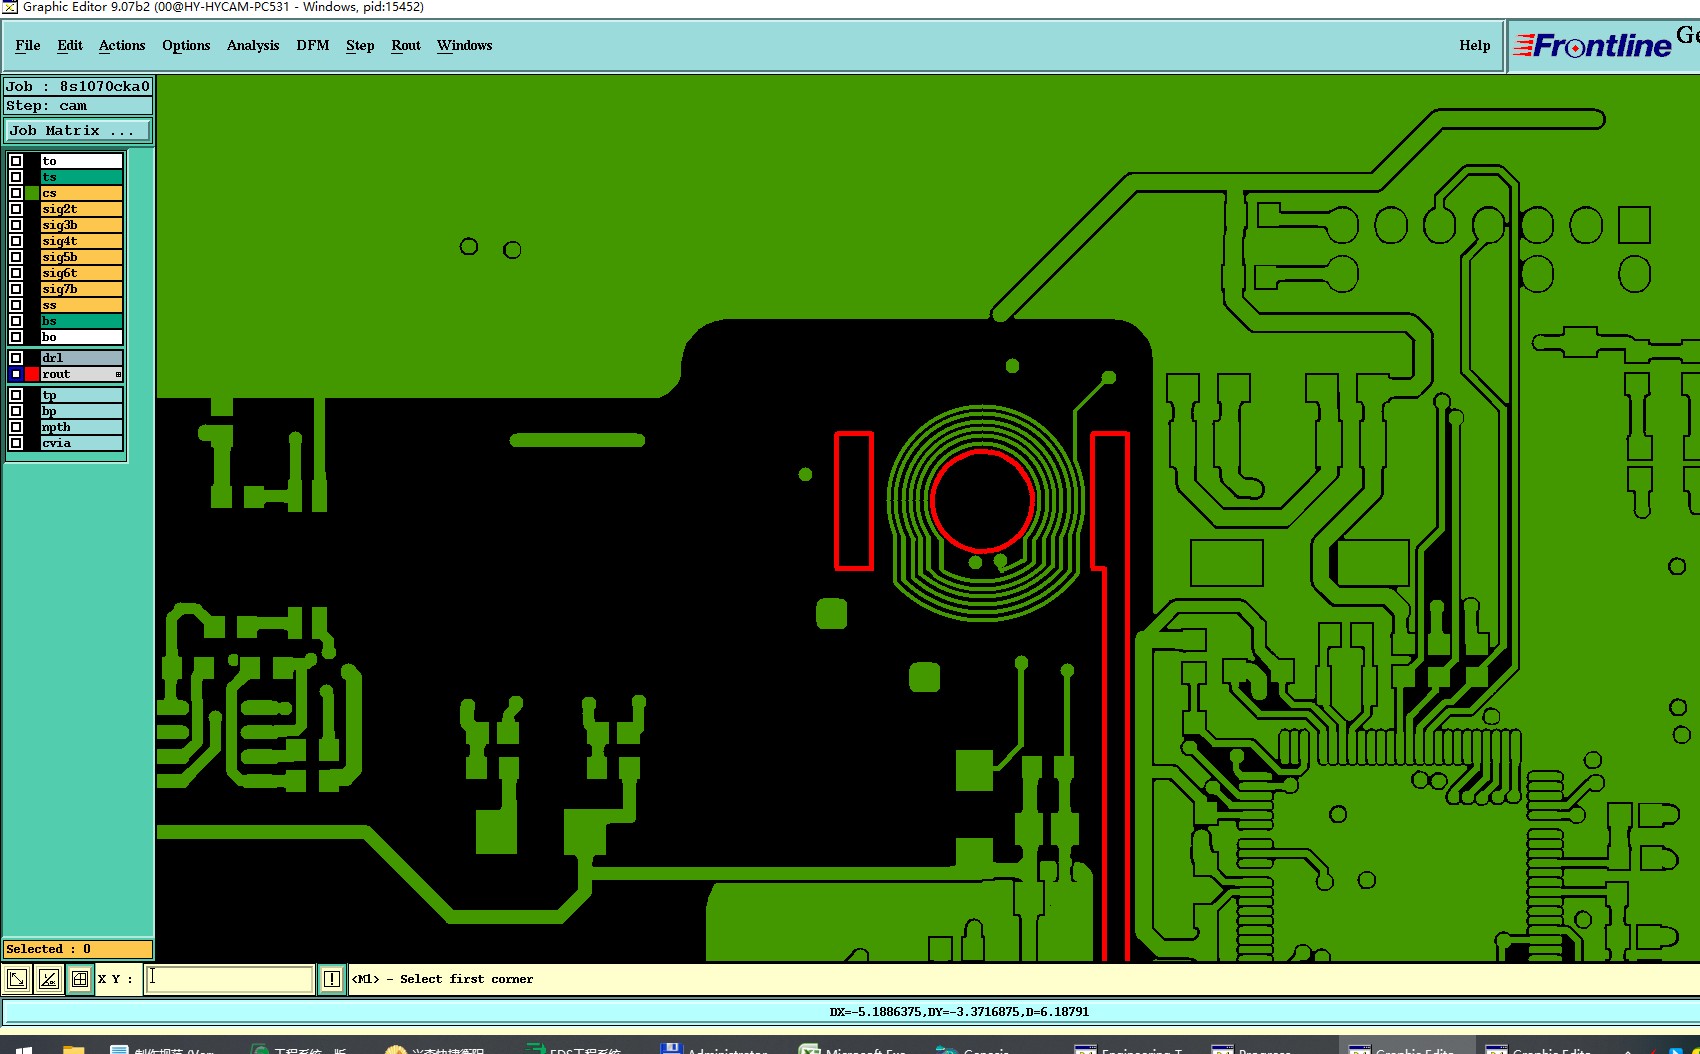Toggle the rout layer checkbox
The width and height of the screenshot is (1700, 1054).
[16, 374]
